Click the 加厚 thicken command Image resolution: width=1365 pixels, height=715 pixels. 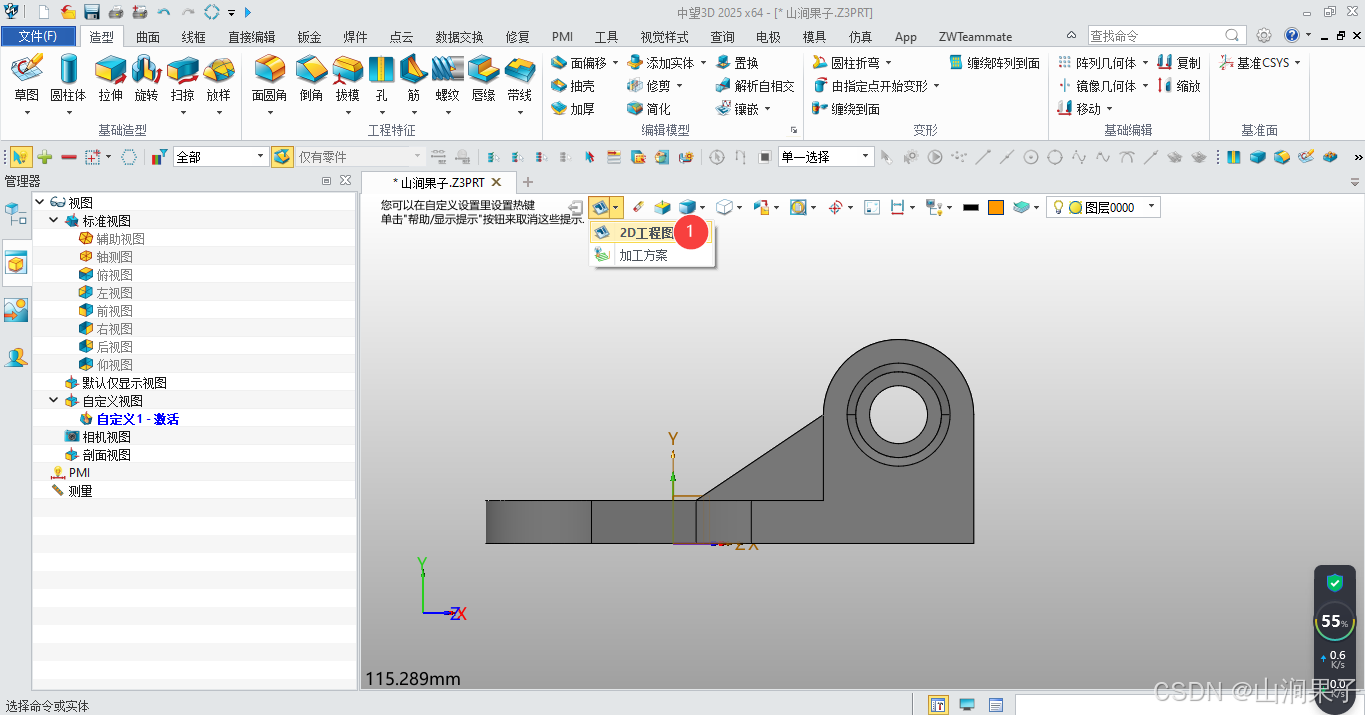(x=572, y=109)
